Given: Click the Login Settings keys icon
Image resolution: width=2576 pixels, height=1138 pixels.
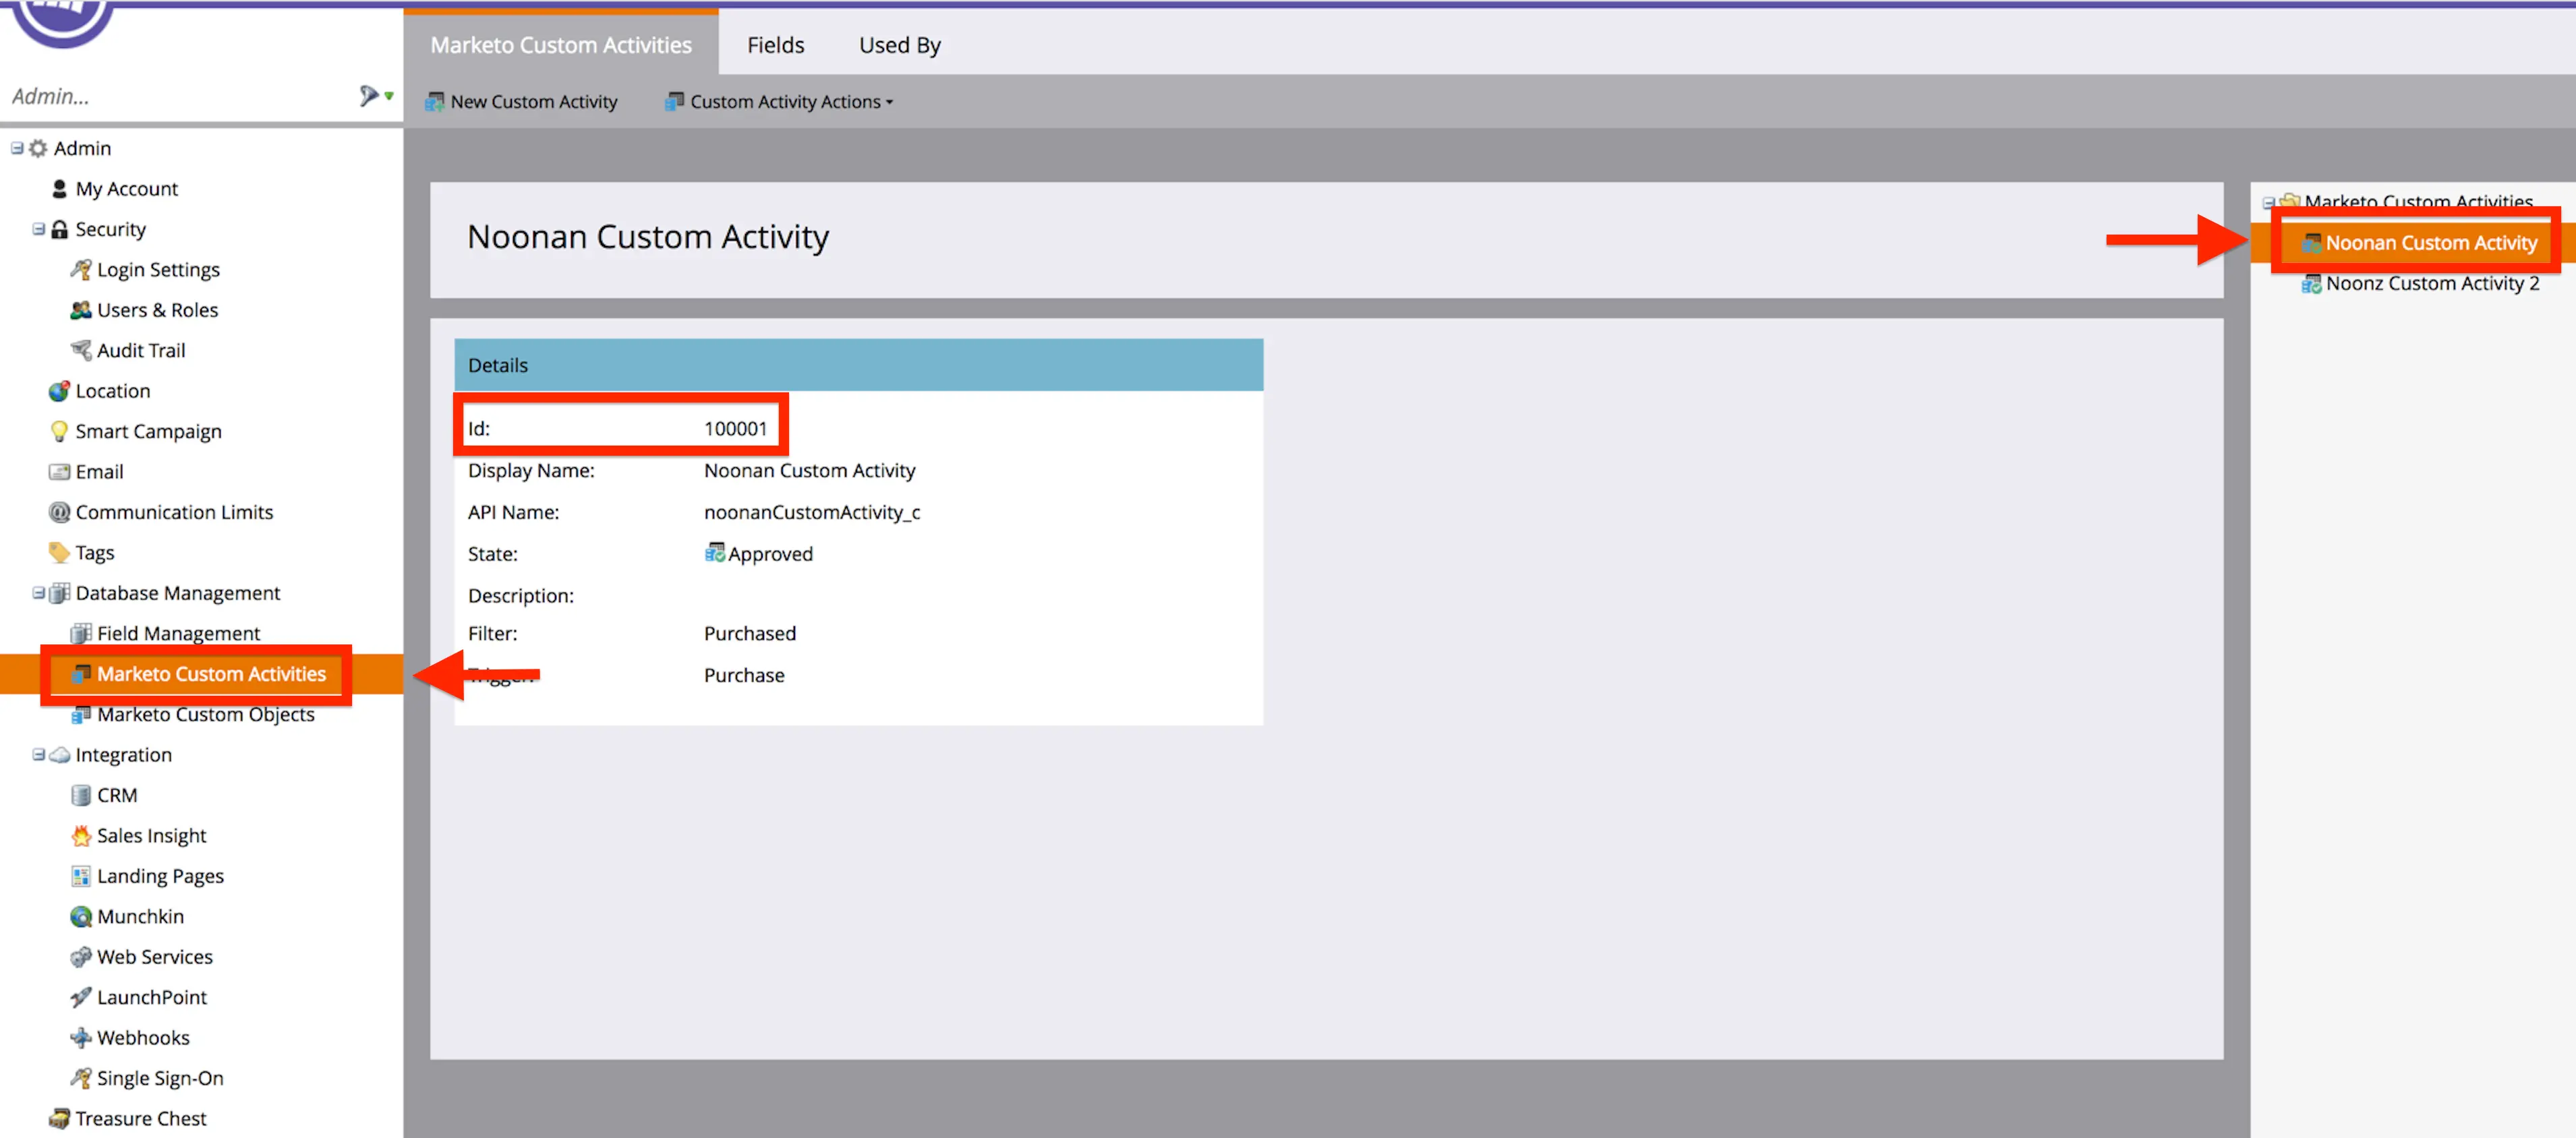Looking at the screenshot, I should tap(81, 270).
